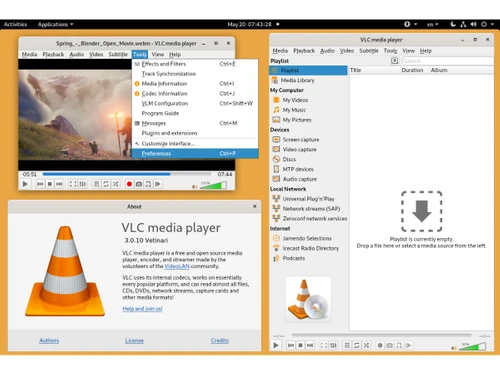Viewport: 500px width, 375px height.
Task: Adjust volume slider in Spring movie player
Action: coord(213,185)
